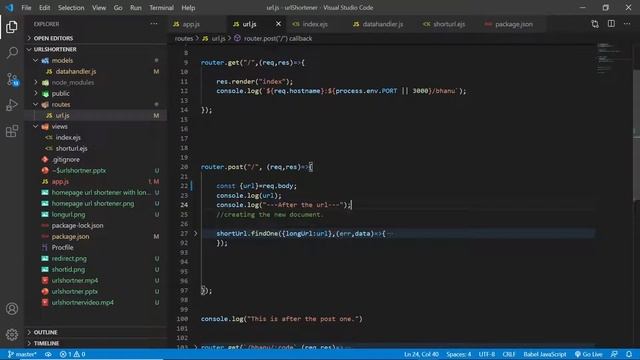This screenshot has height=360, width=640.
Task: Expand the OUTLINE section
Action: tap(45, 332)
